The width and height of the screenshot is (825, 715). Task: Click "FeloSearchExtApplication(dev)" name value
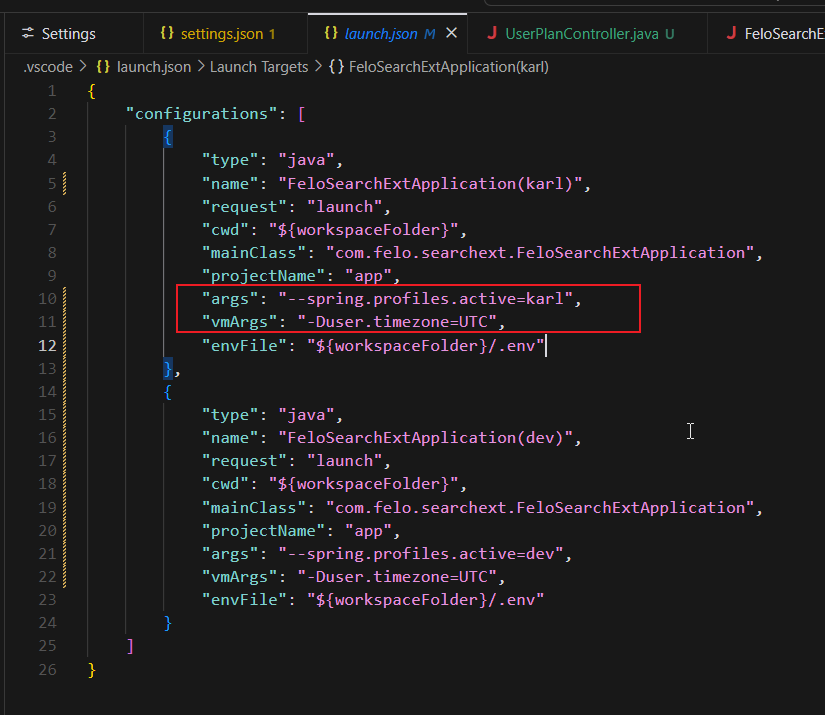pos(426,438)
